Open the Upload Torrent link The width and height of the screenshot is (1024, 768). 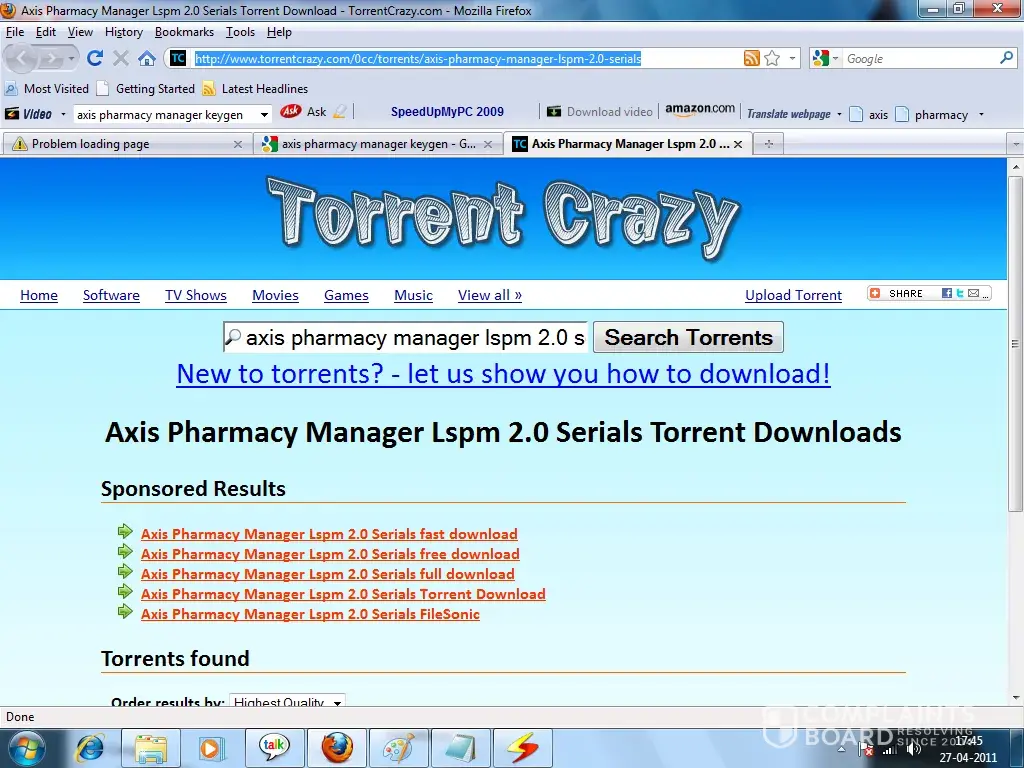point(793,295)
